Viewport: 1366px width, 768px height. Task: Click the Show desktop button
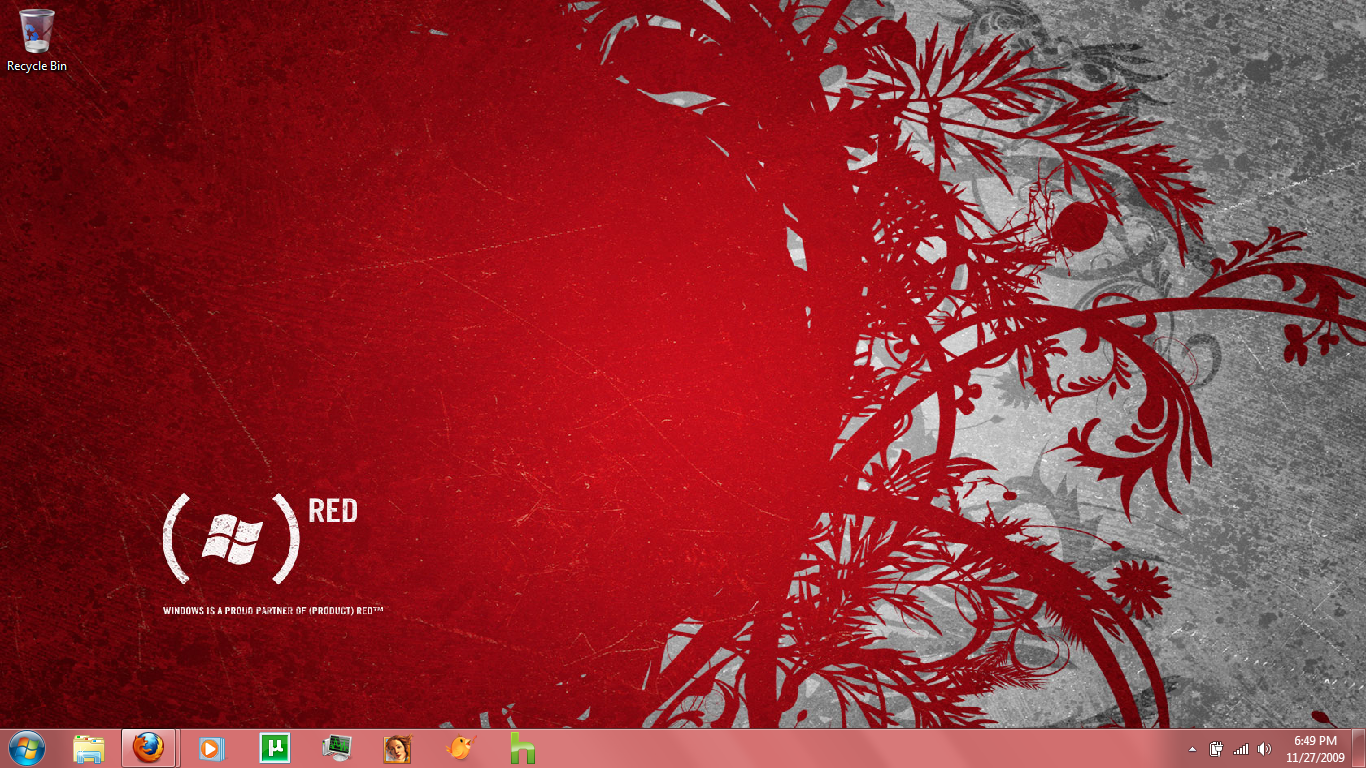point(1359,748)
